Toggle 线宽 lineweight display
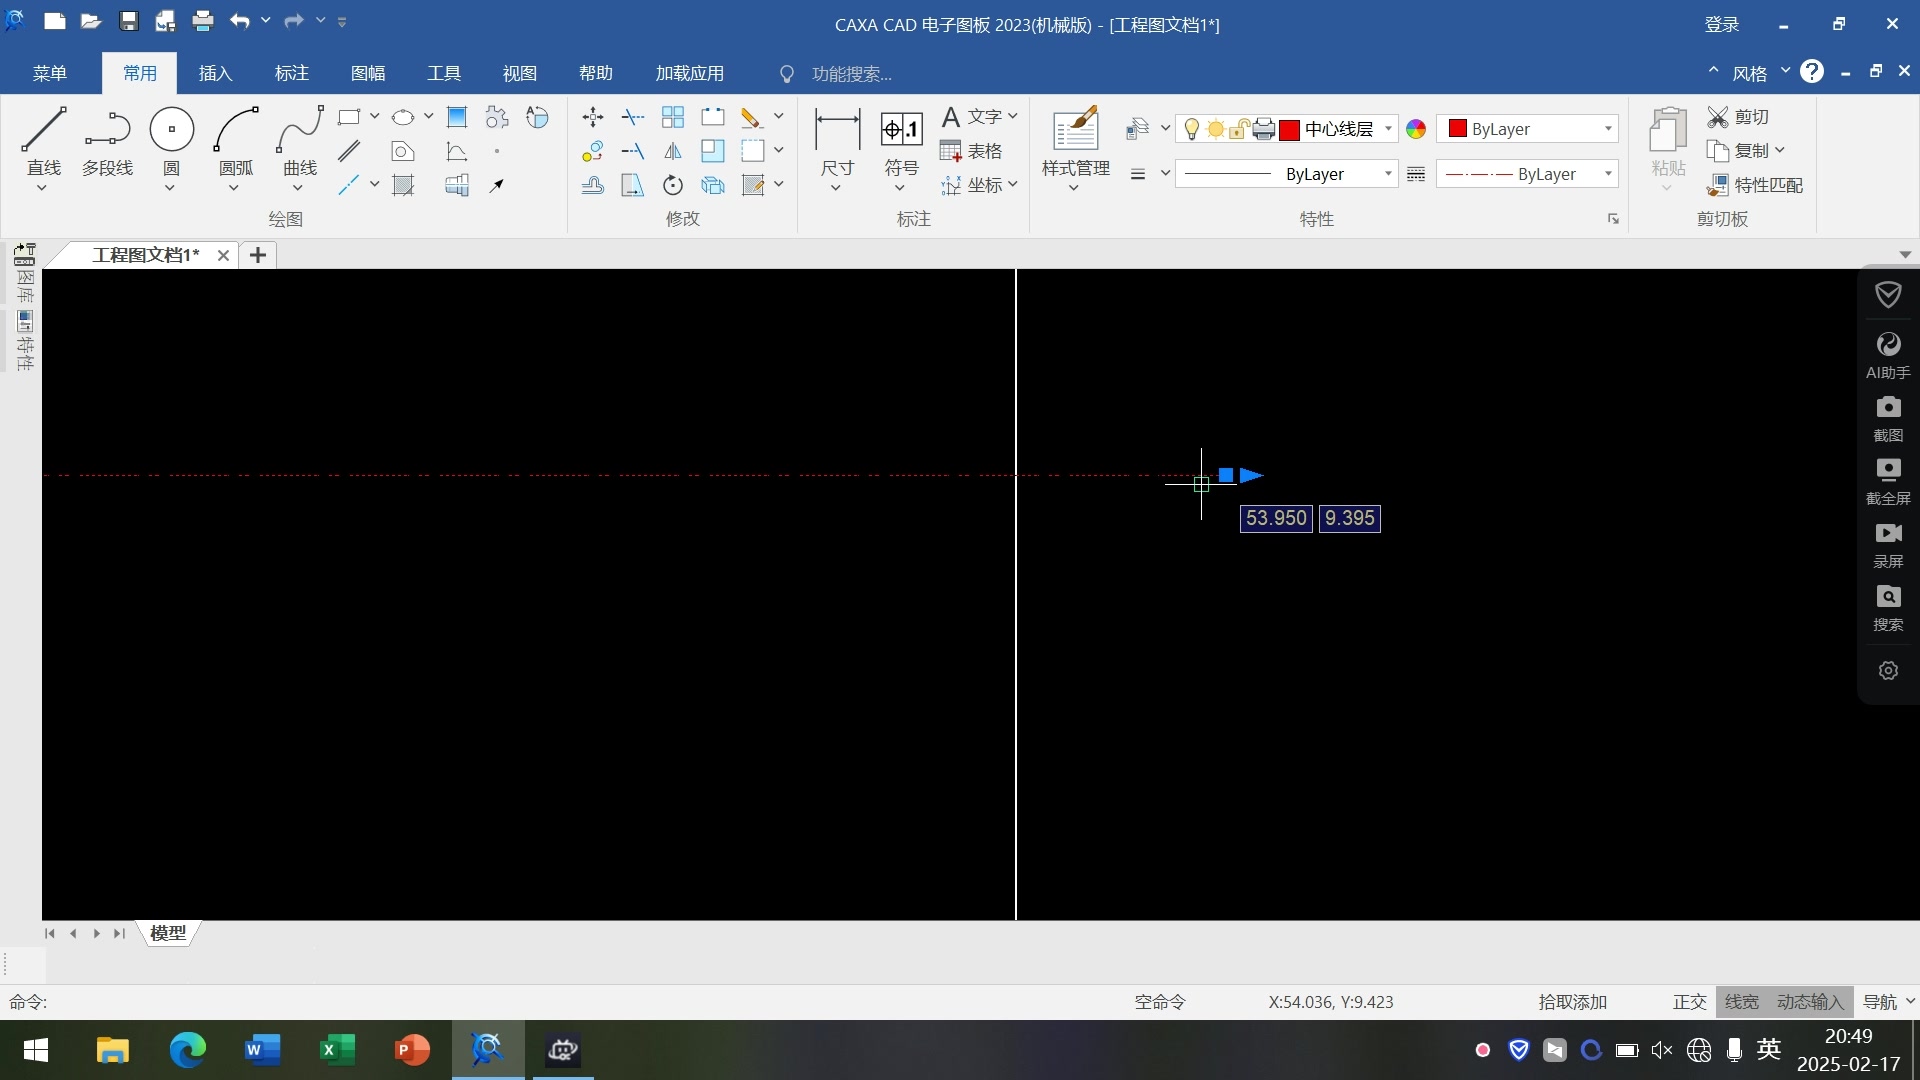 [x=1742, y=1002]
